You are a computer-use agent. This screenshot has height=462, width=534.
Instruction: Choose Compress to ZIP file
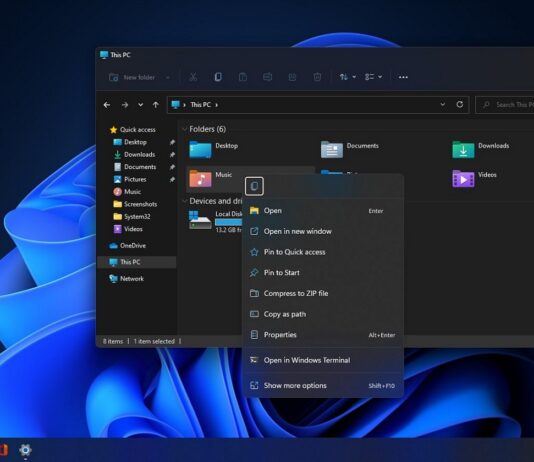coord(324,293)
